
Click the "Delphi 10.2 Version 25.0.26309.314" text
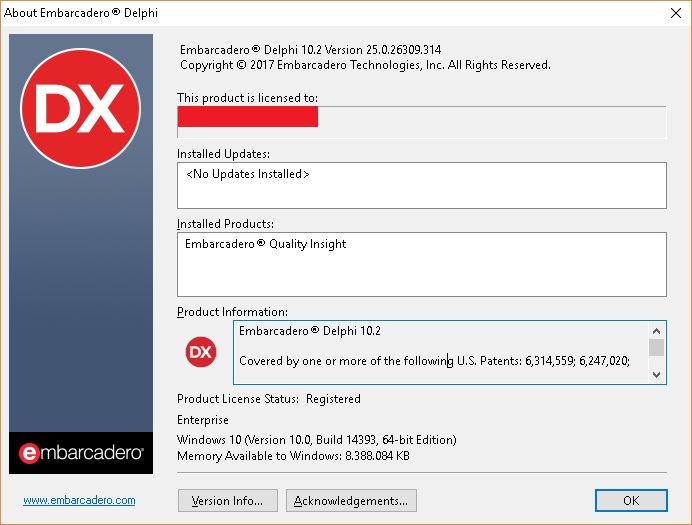(353, 49)
